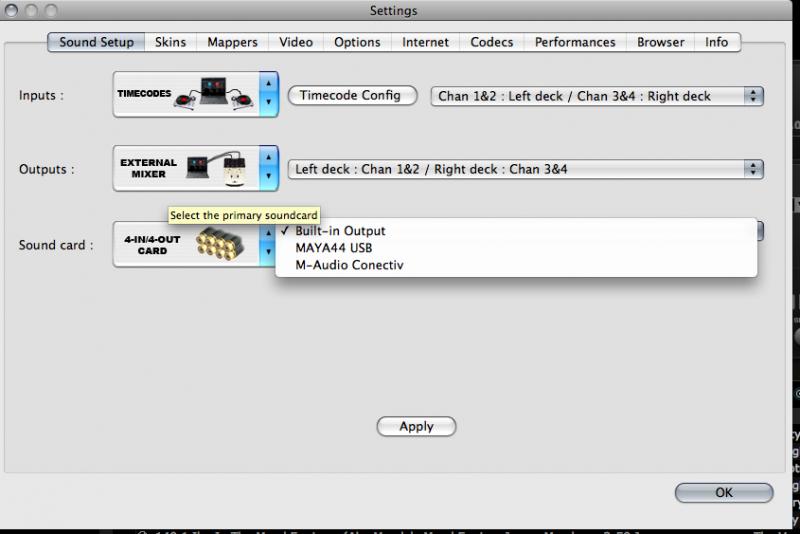Open the Mappers tab
This screenshot has width=800, height=534.
(x=232, y=42)
